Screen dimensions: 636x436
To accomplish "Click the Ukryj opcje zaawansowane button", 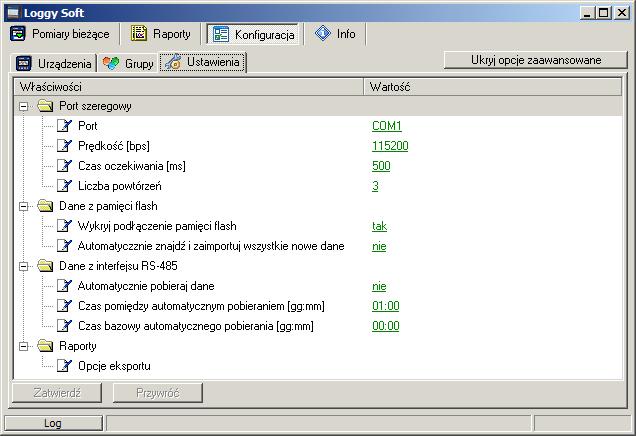I will (x=536, y=60).
